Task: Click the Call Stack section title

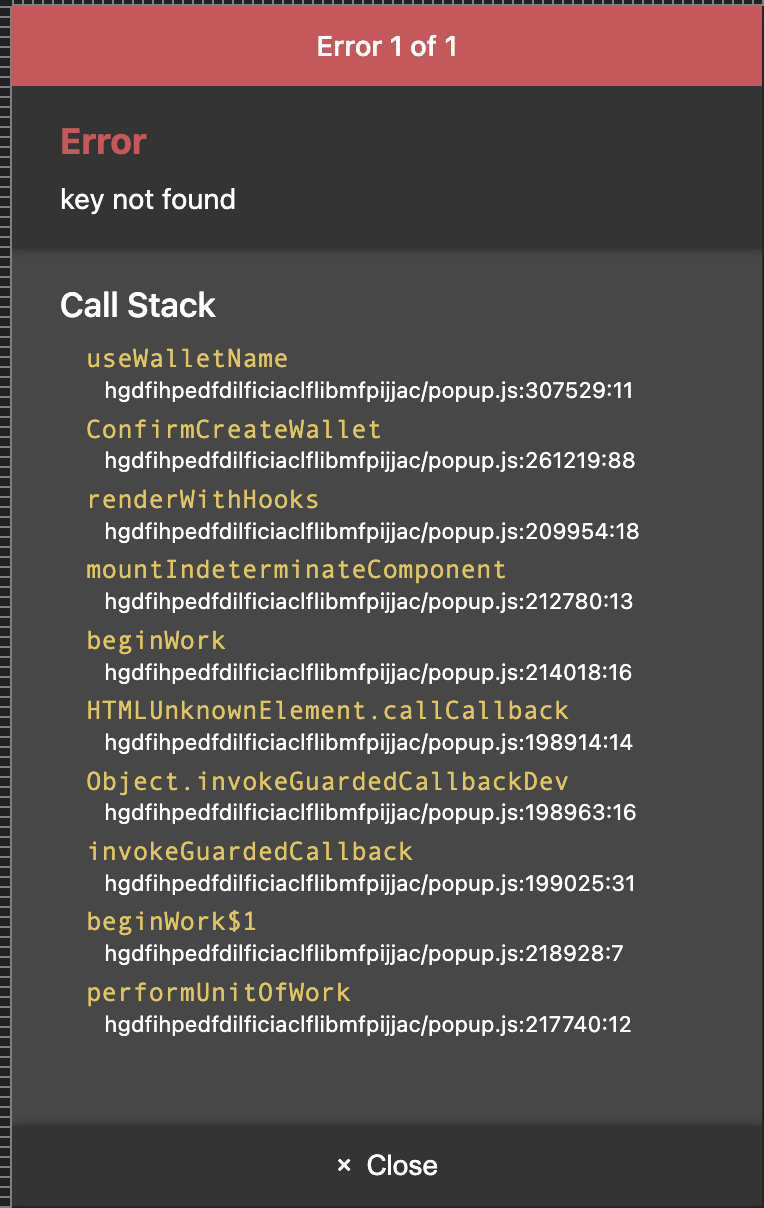Action: (138, 305)
